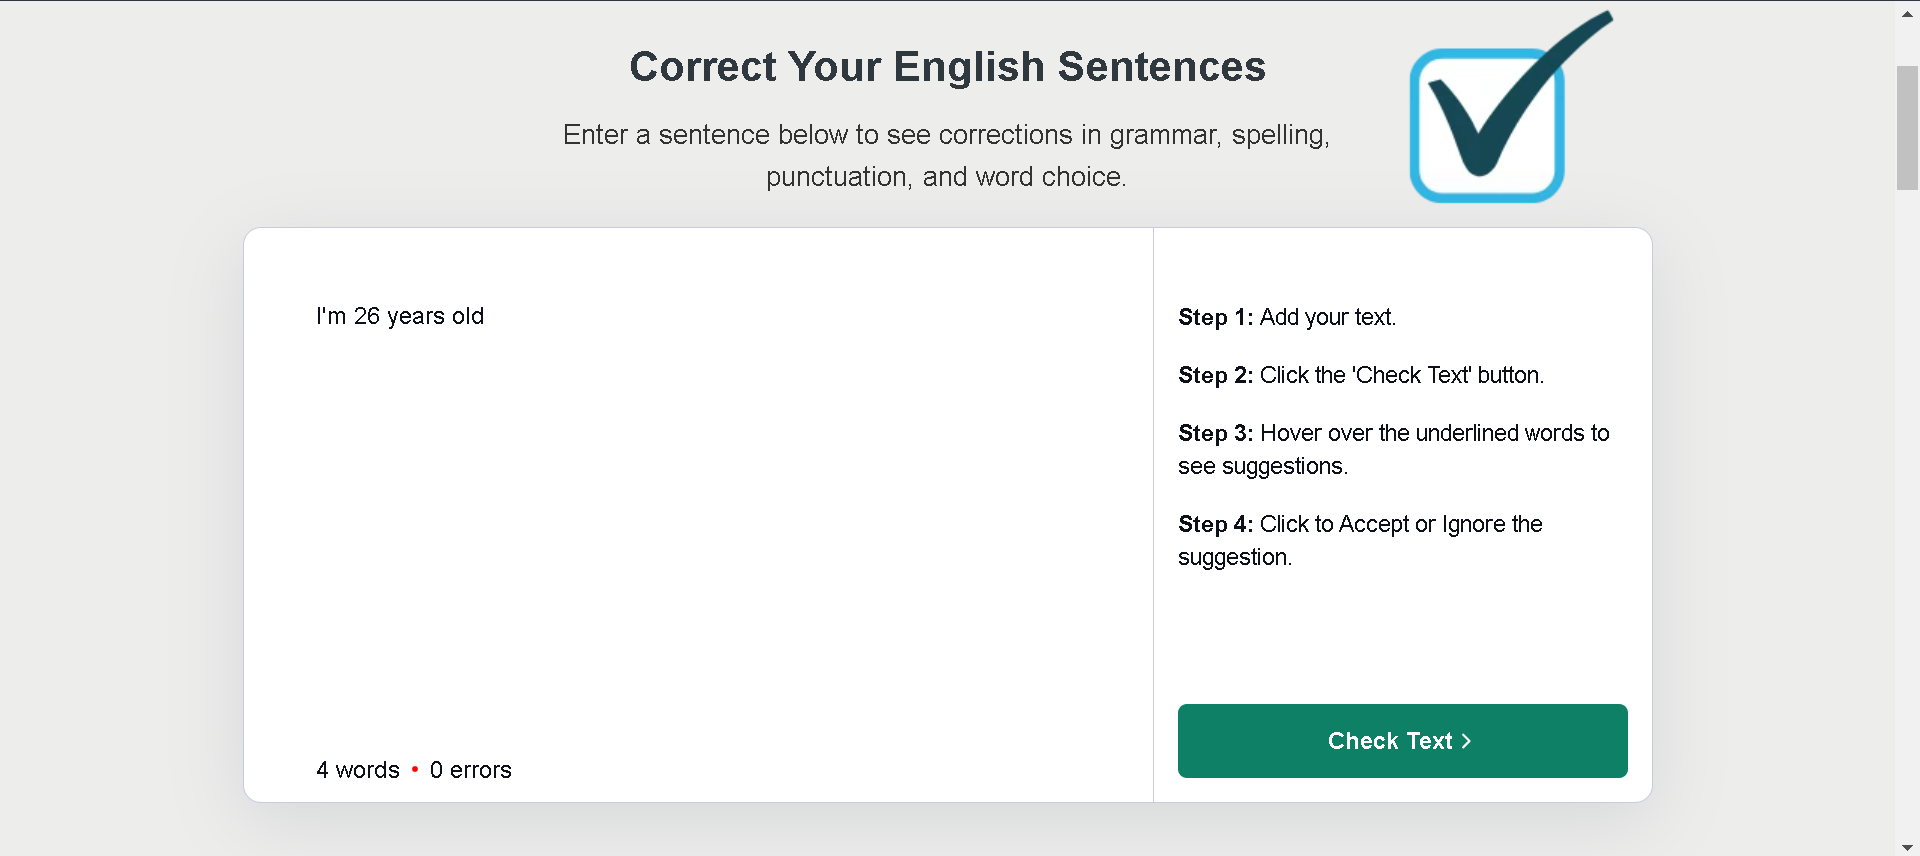
Task: Click the red dot between the counters
Action: pos(414,770)
